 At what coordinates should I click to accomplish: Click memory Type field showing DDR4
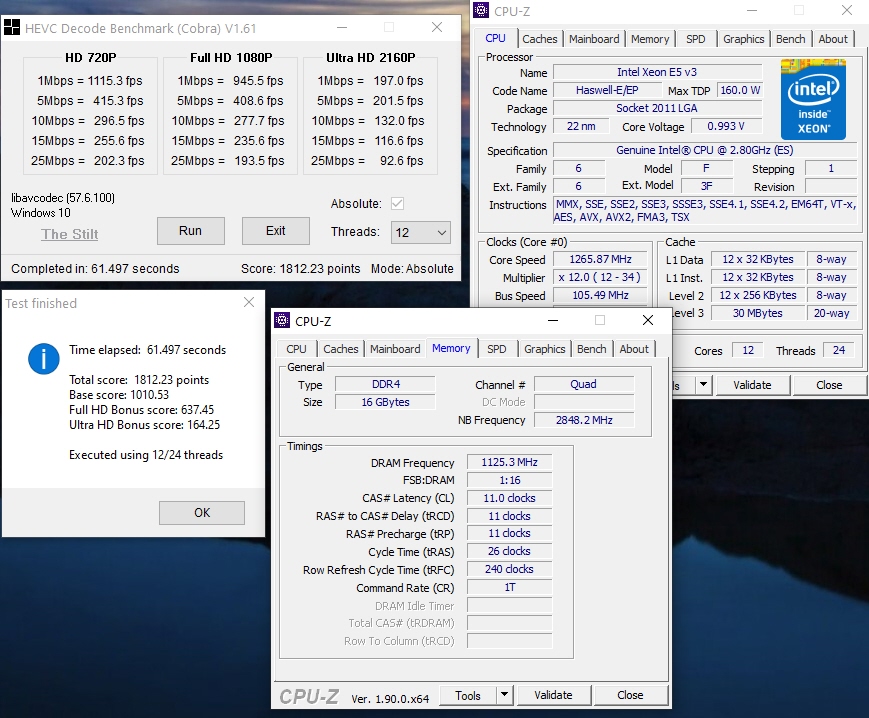385,384
